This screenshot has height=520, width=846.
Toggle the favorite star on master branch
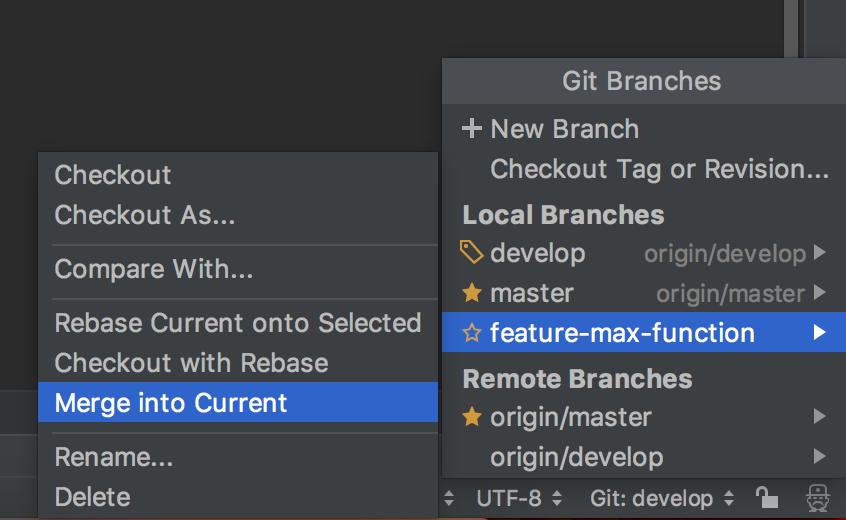(472, 293)
